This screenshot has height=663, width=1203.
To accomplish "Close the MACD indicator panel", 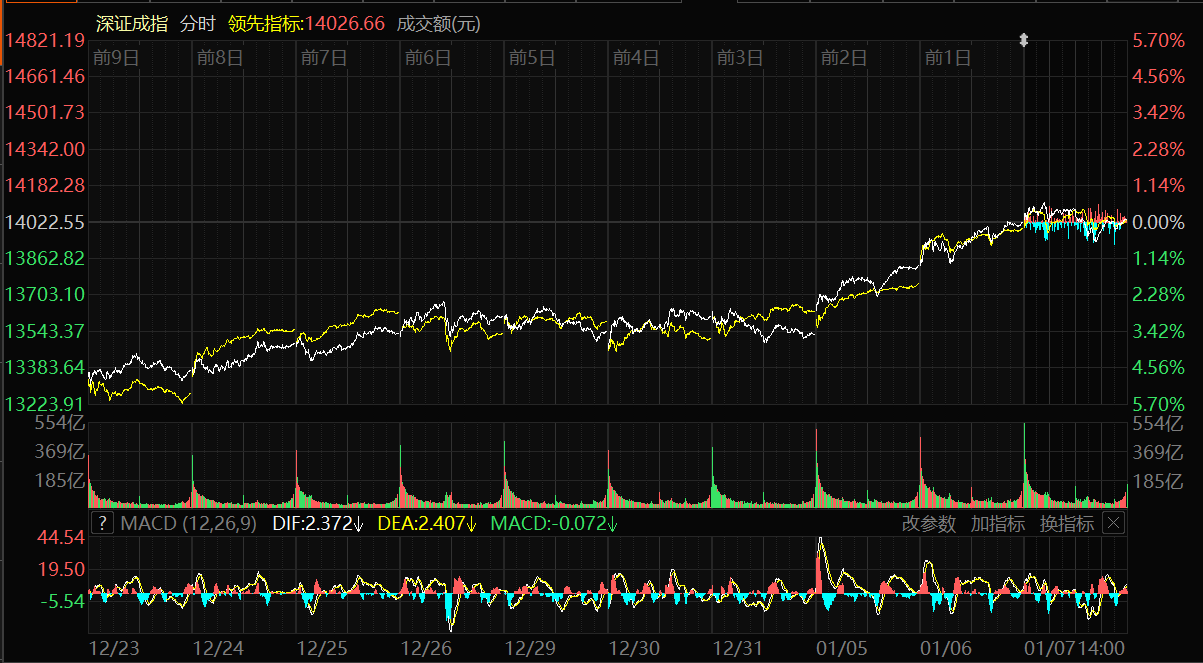I will 1113,523.
